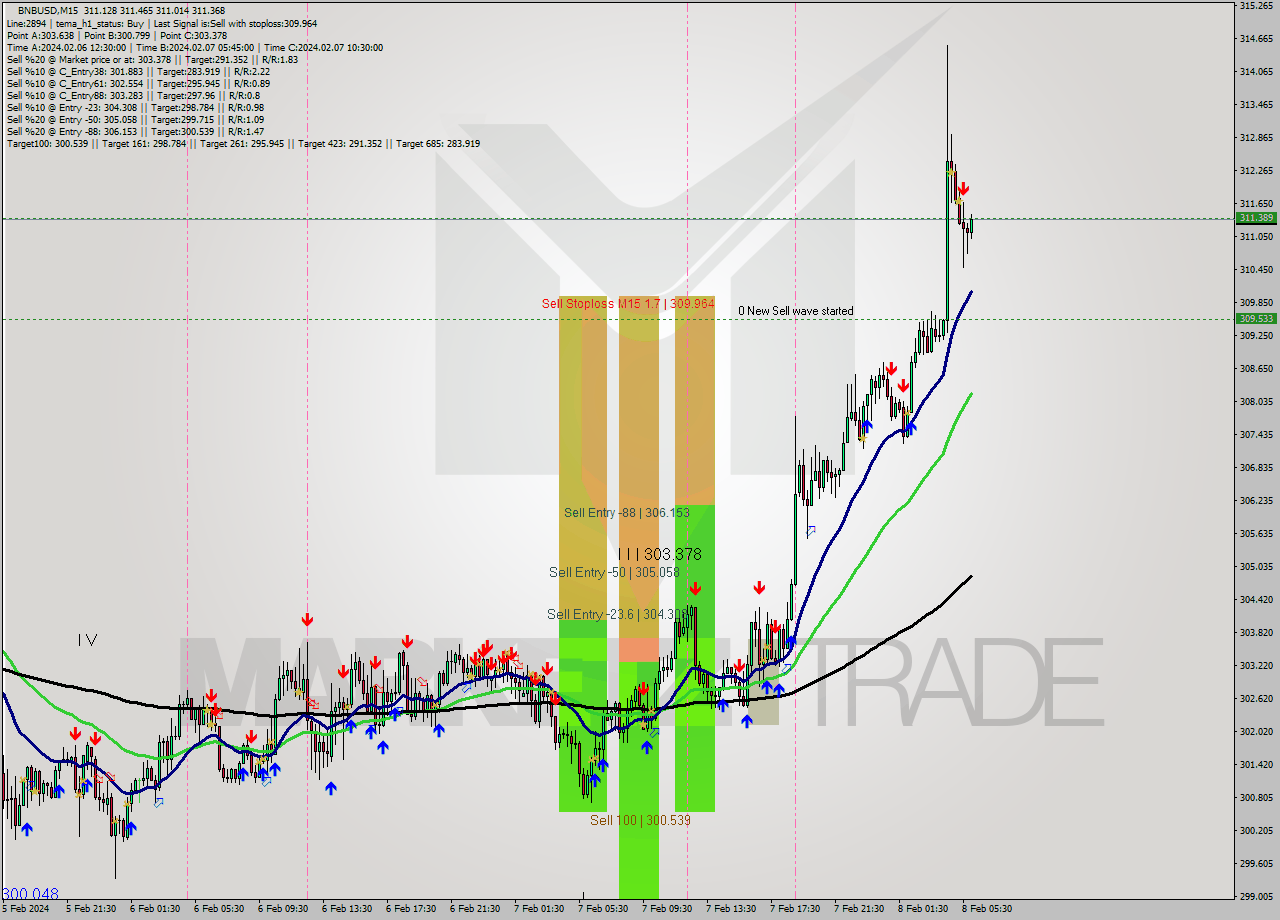Click the 300.800 price axis label
This screenshot has height=920, width=1280.
coord(1256,798)
